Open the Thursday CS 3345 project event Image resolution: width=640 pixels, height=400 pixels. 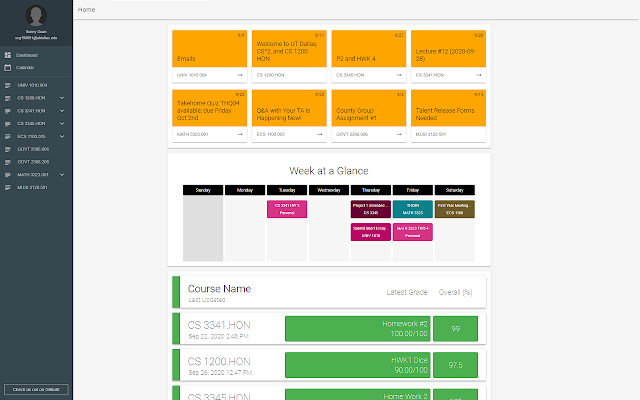pos(371,209)
